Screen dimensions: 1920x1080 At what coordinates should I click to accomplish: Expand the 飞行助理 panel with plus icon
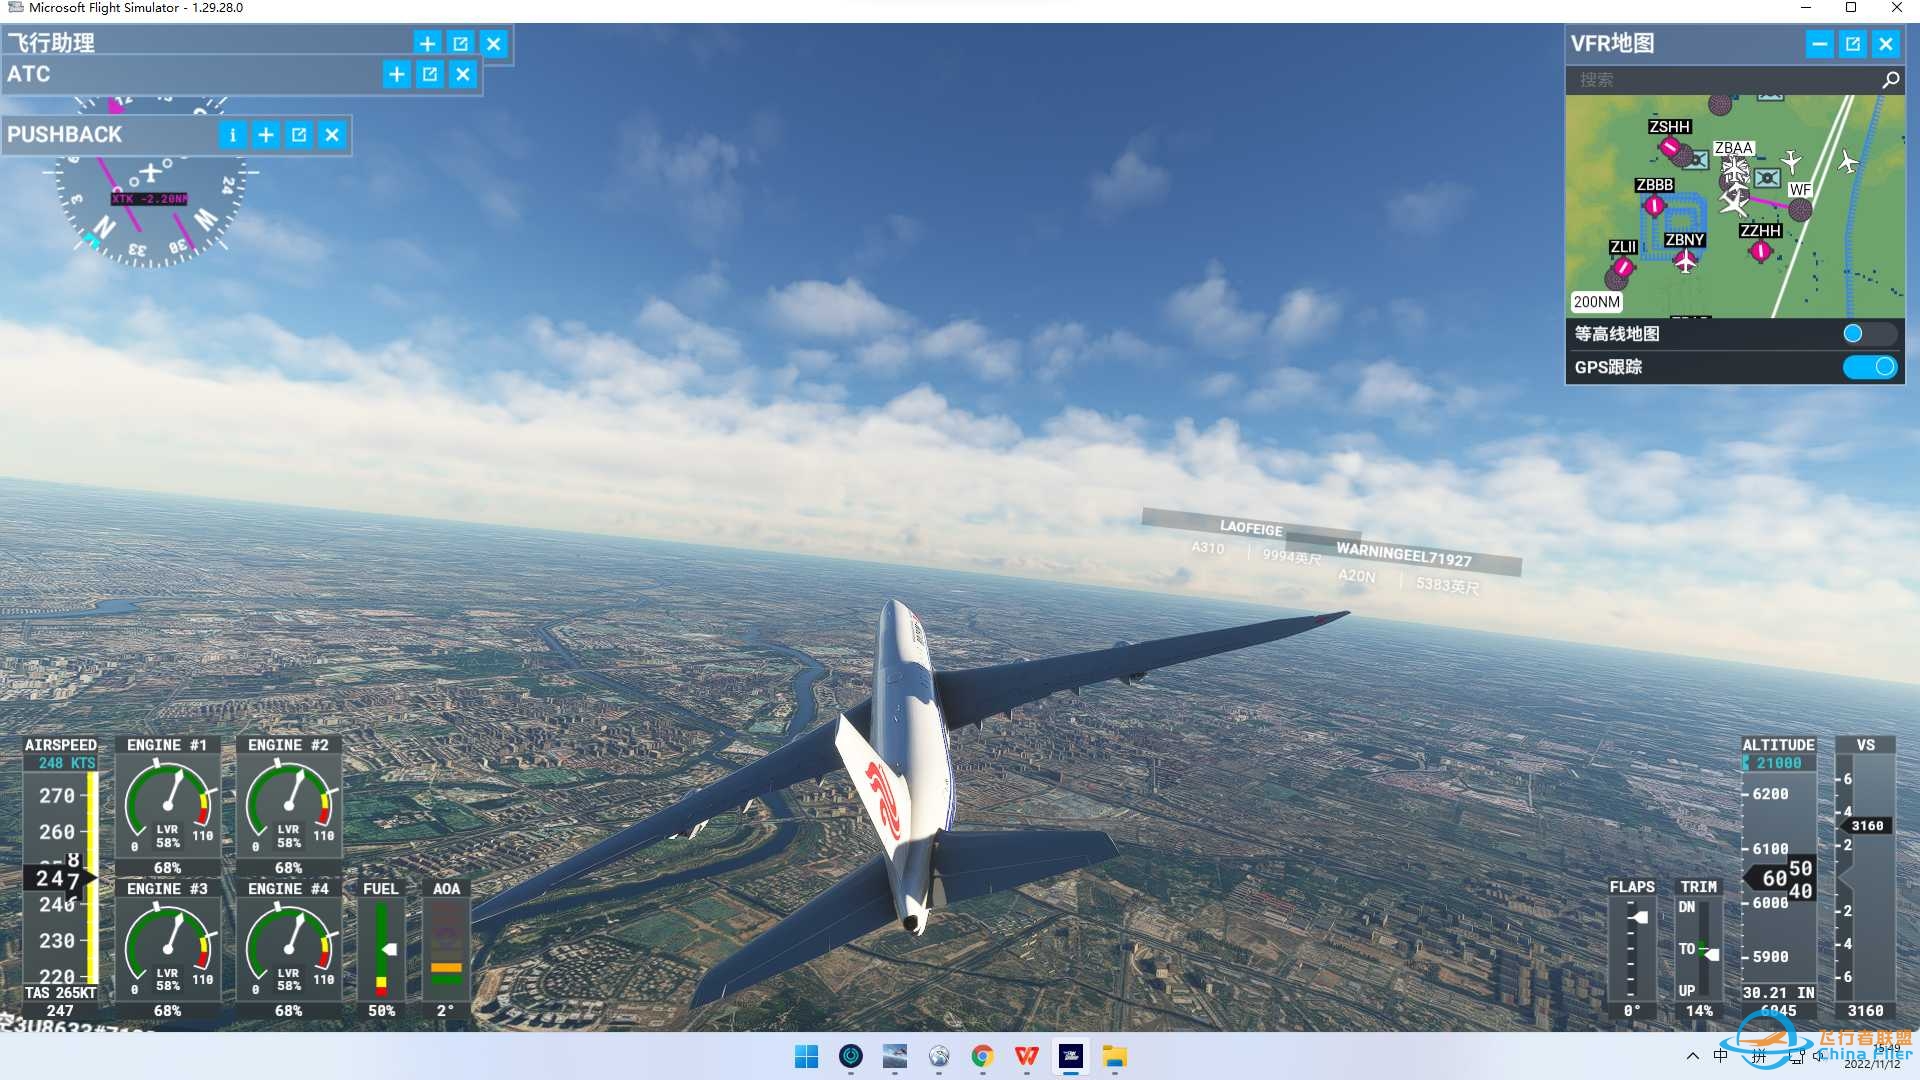tap(427, 44)
